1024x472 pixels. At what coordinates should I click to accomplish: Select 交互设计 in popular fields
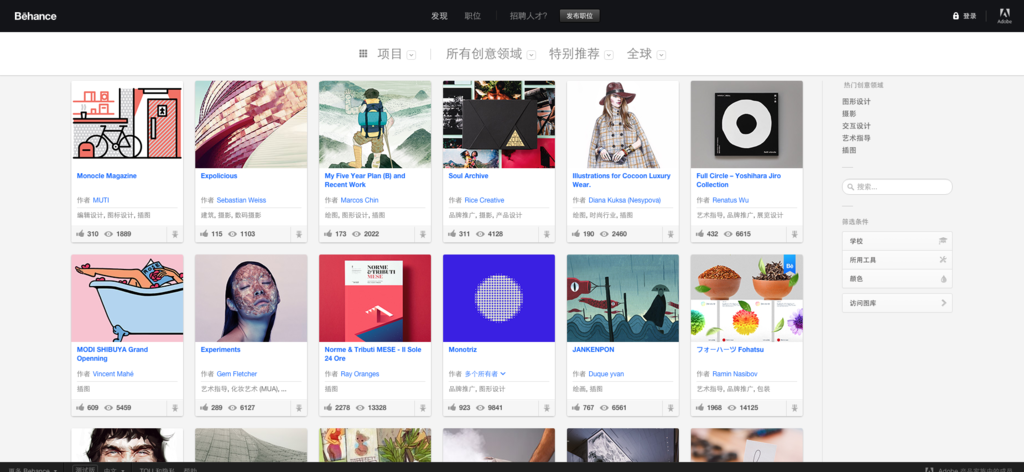point(856,126)
